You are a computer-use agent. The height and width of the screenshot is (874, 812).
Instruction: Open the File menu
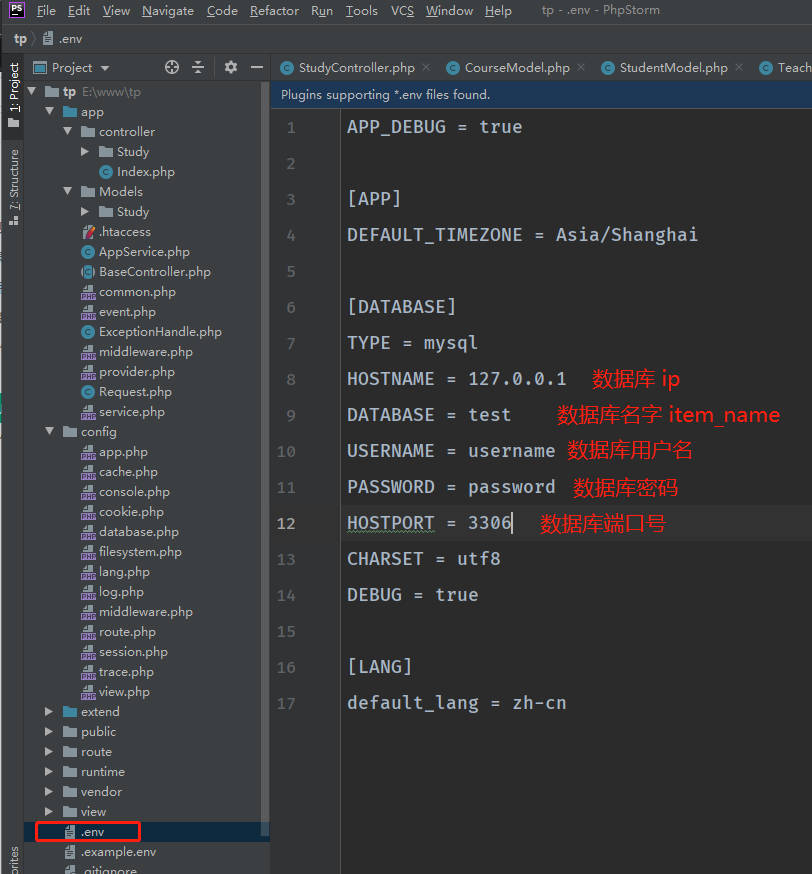tap(46, 11)
